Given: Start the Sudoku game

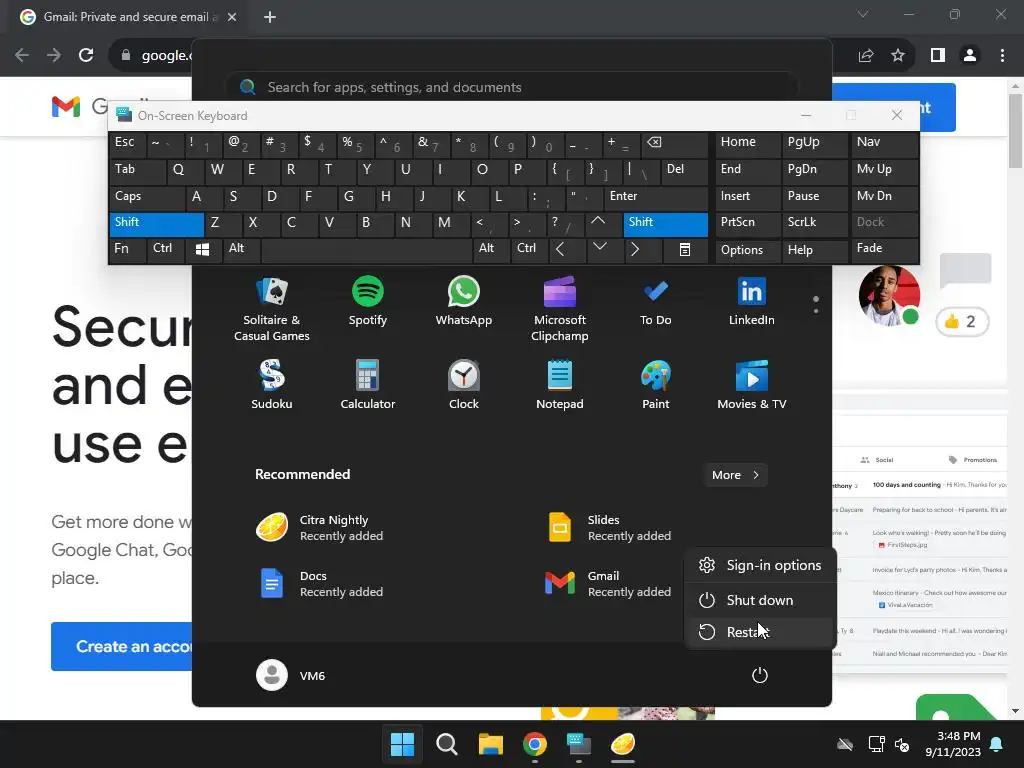Looking at the screenshot, I should click(x=272, y=385).
